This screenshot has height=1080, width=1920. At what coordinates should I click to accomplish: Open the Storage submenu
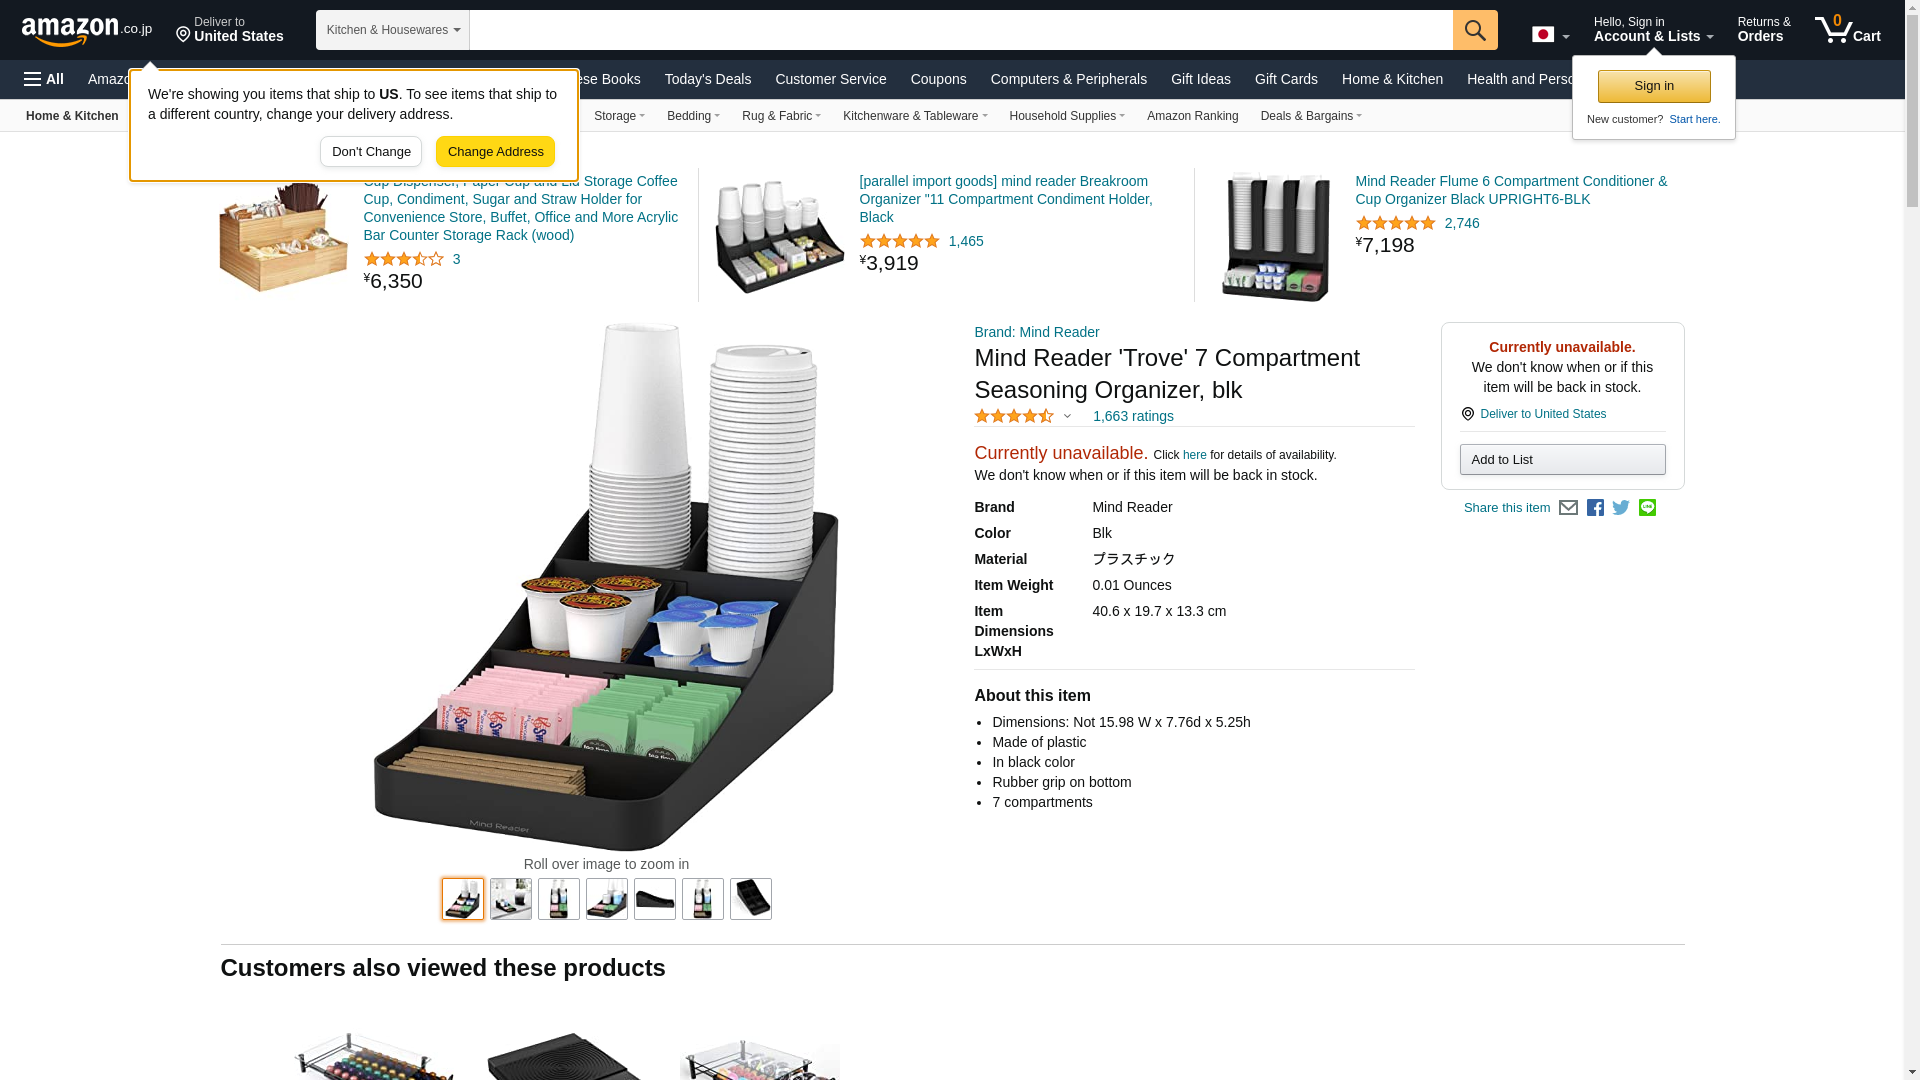(x=619, y=116)
